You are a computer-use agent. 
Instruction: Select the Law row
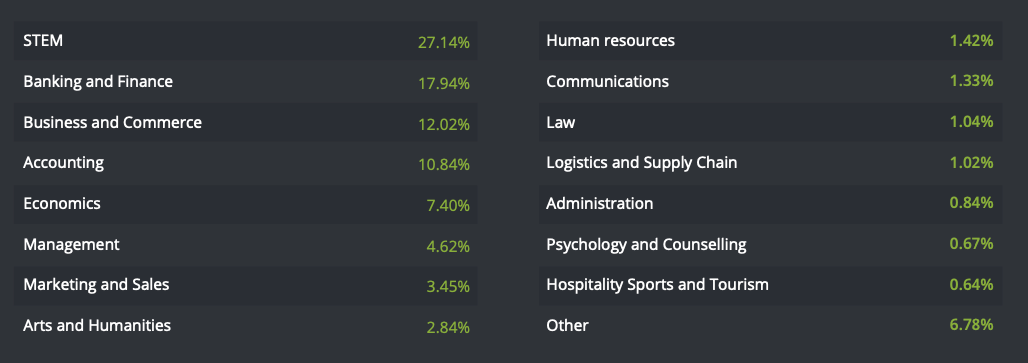pos(770,123)
